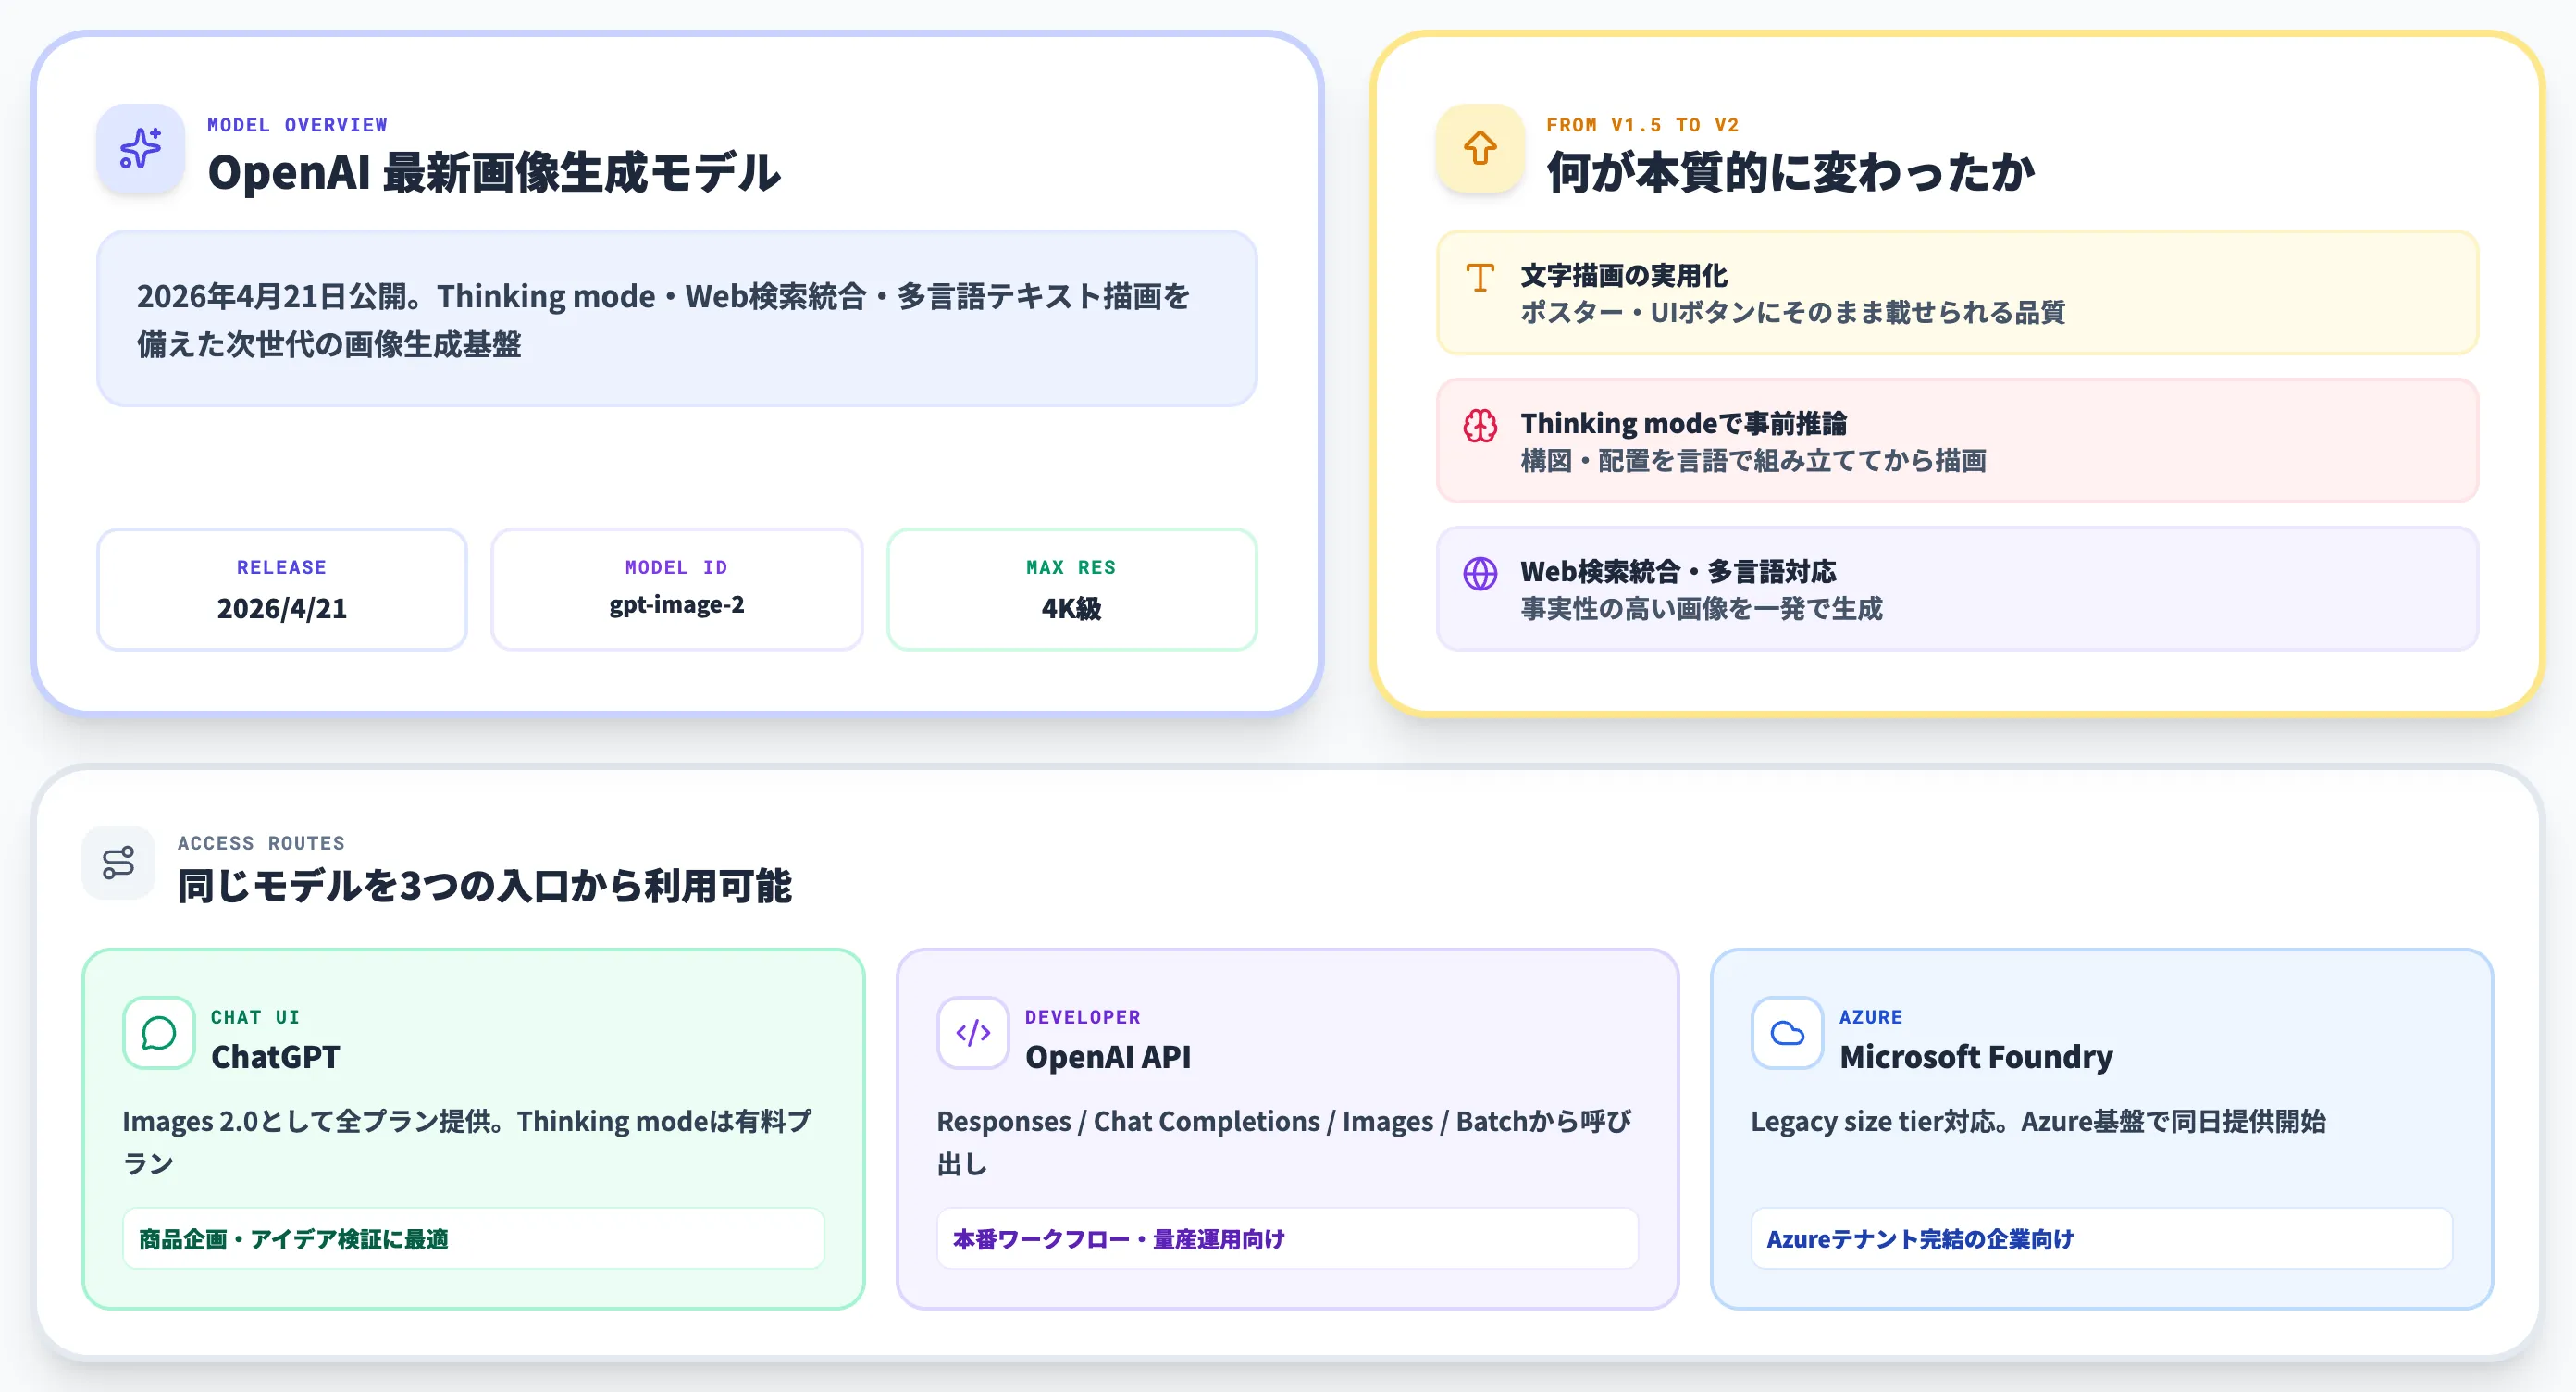This screenshot has height=1392, width=2576.
Task: Click the OpenAI 最新画像生成モデル heading
Action: click(496, 172)
